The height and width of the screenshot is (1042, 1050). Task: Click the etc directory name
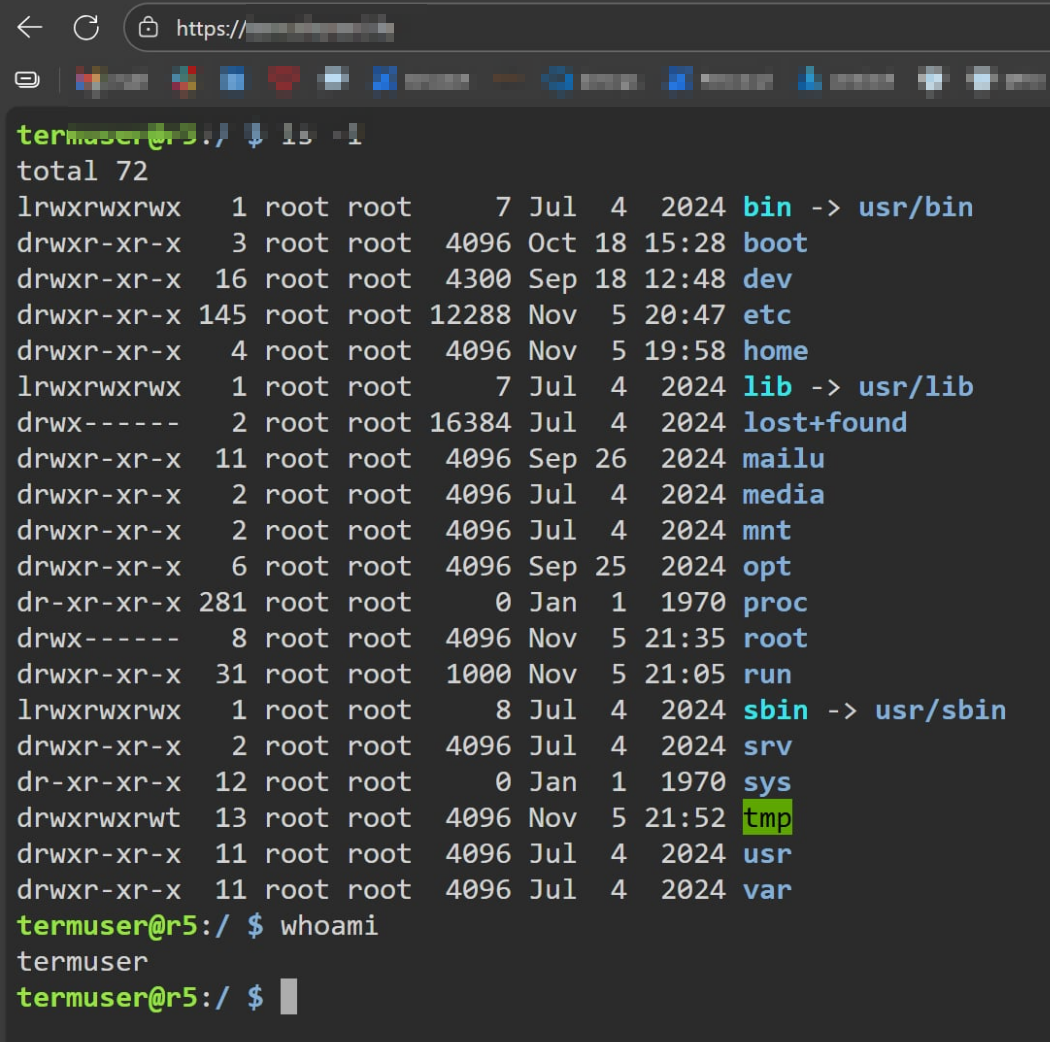coord(767,315)
